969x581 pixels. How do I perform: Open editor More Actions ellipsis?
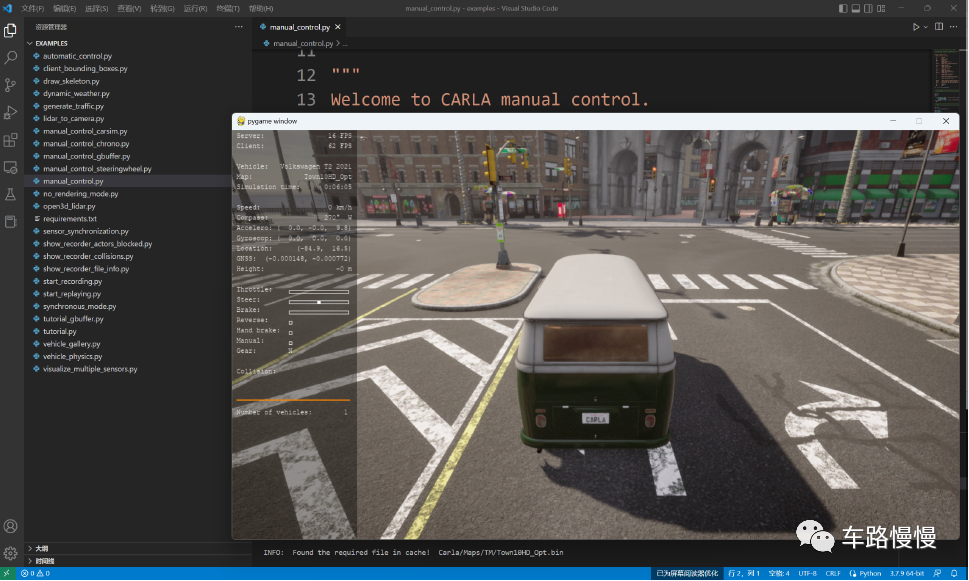pos(954,27)
